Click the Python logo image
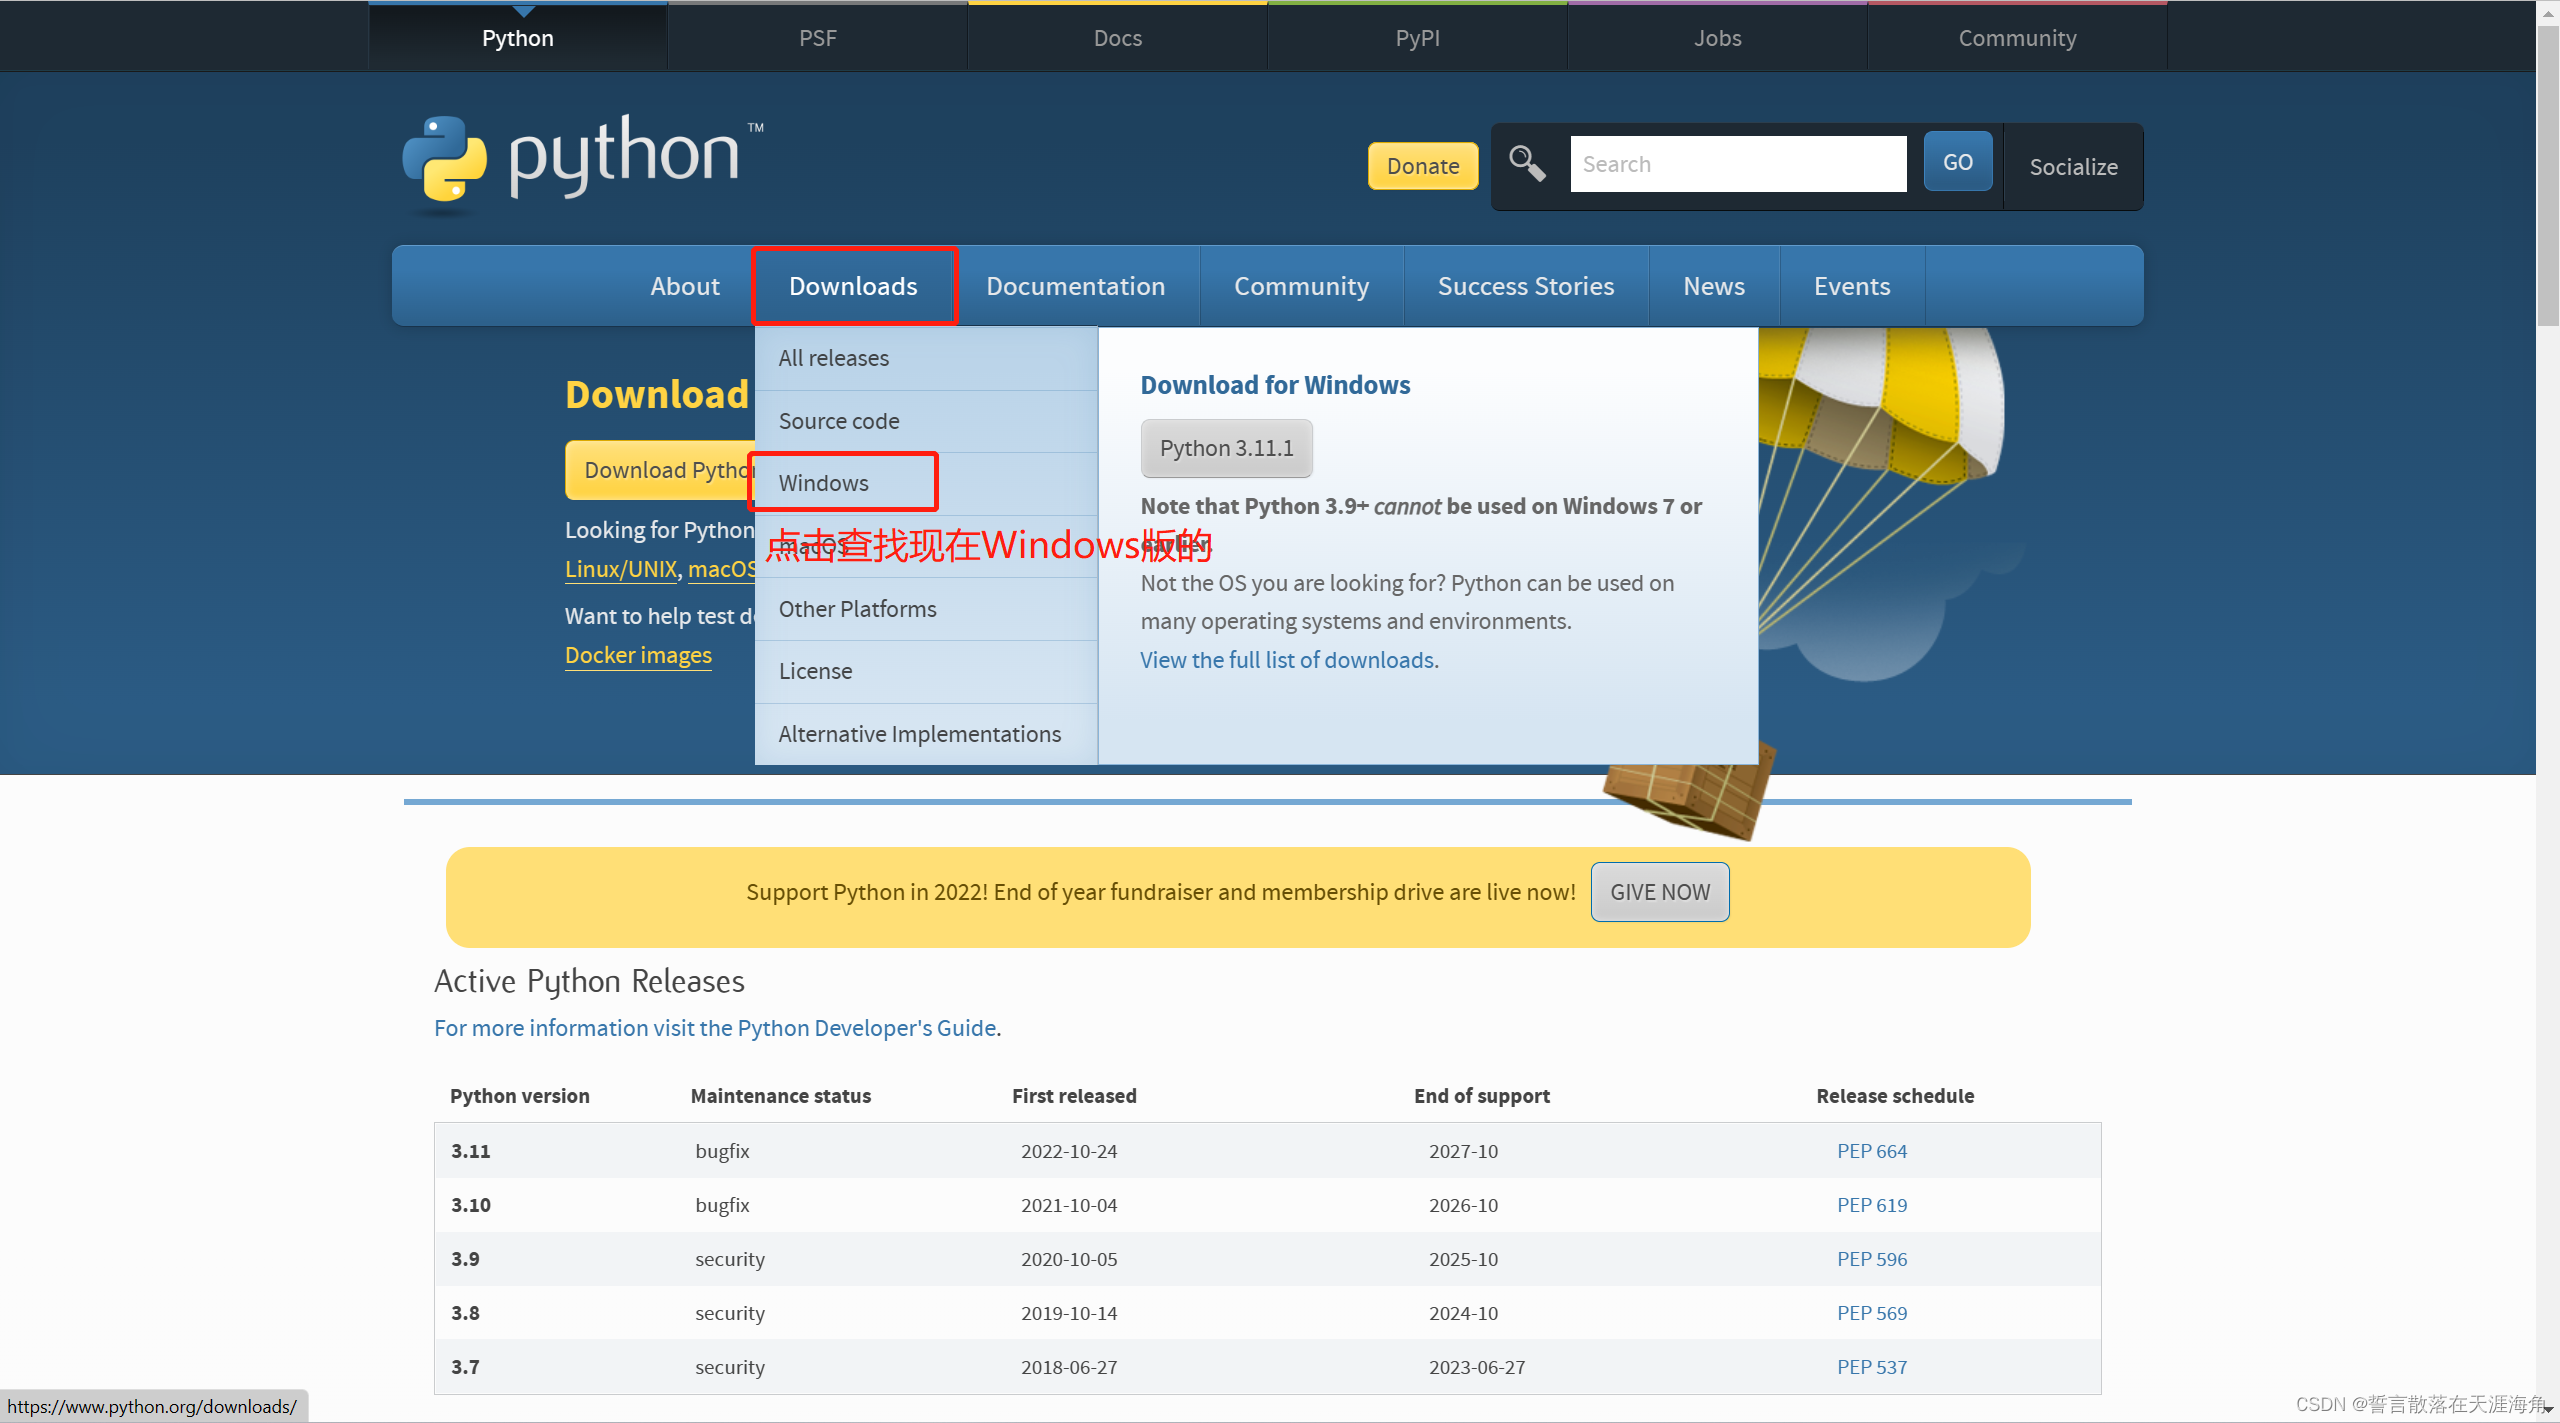Screen dimensions: 2560x1423 click(x=583, y=163)
